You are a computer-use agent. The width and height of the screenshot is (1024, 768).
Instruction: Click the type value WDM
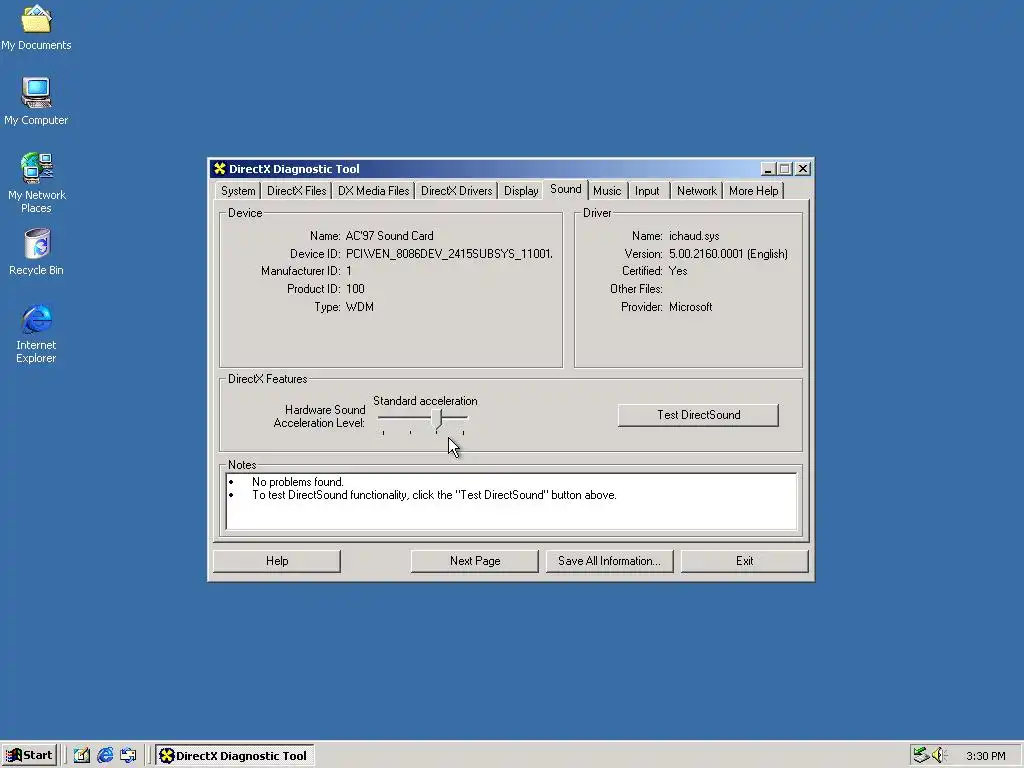[359, 307]
